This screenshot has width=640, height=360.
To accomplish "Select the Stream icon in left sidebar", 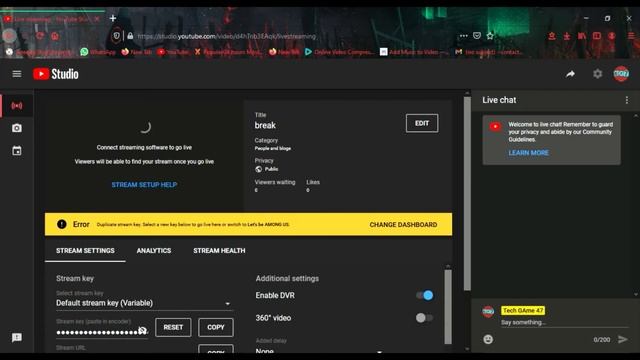I will coord(17,106).
